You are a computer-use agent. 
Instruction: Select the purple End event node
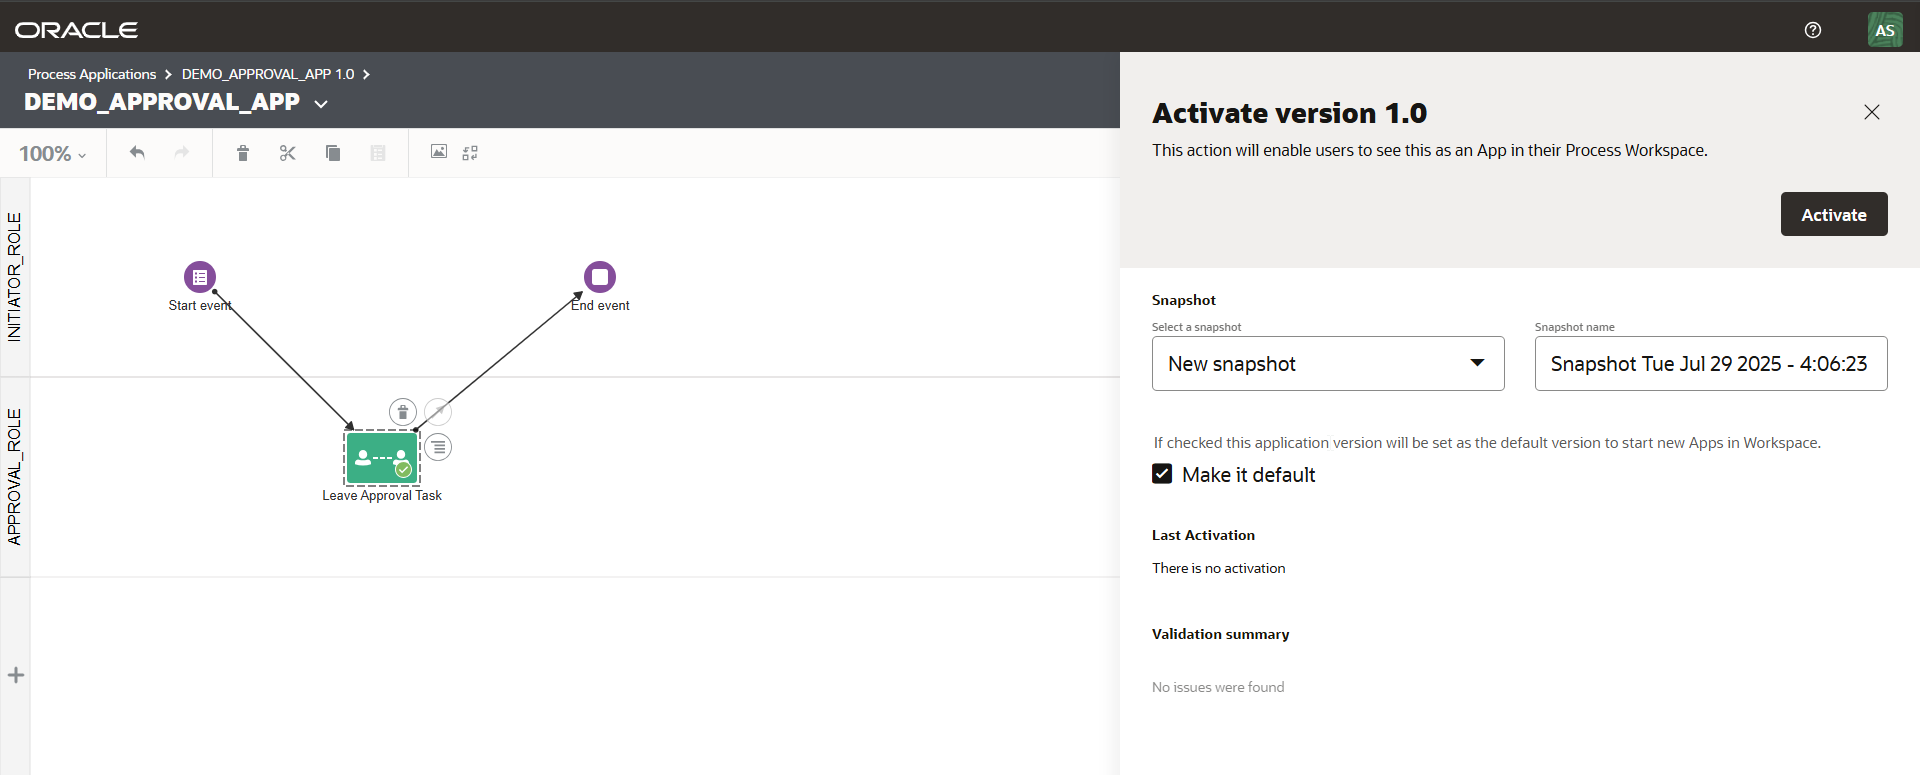coord(600,277)
